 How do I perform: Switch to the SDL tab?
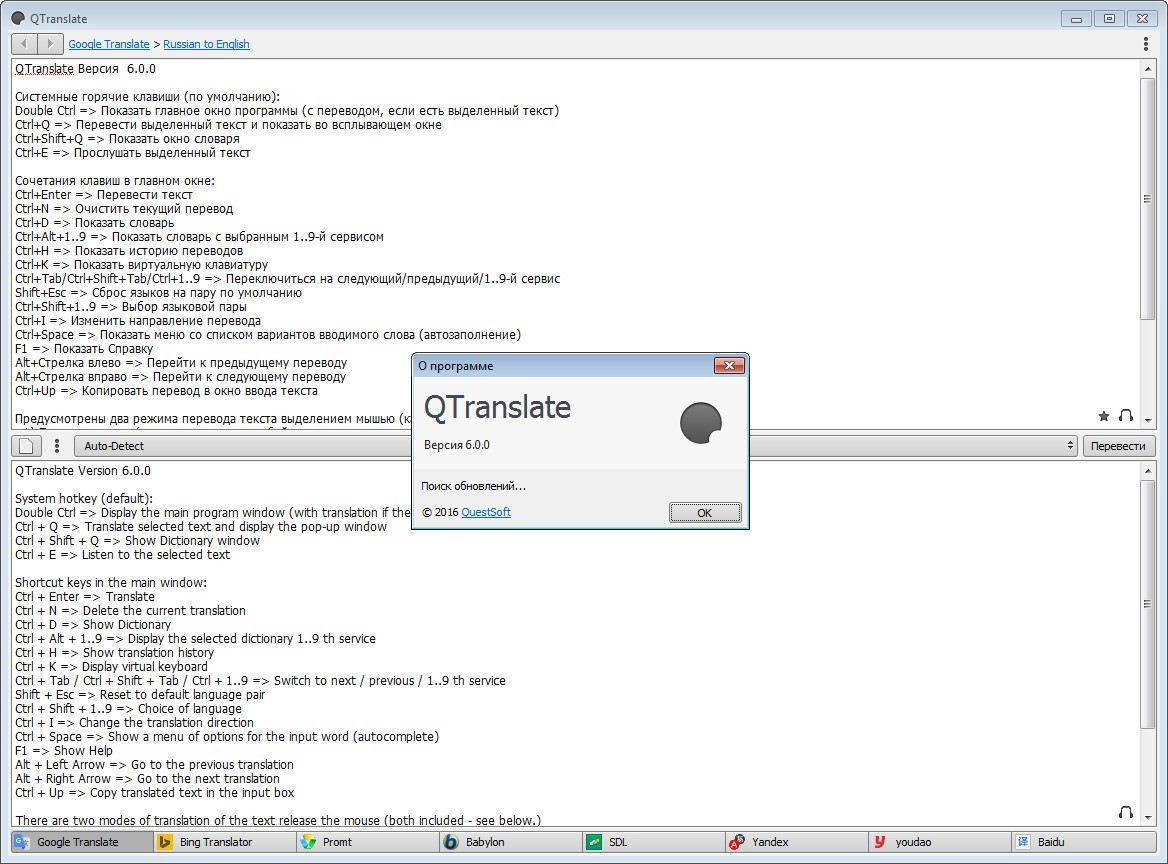click(x=654, y=842)
